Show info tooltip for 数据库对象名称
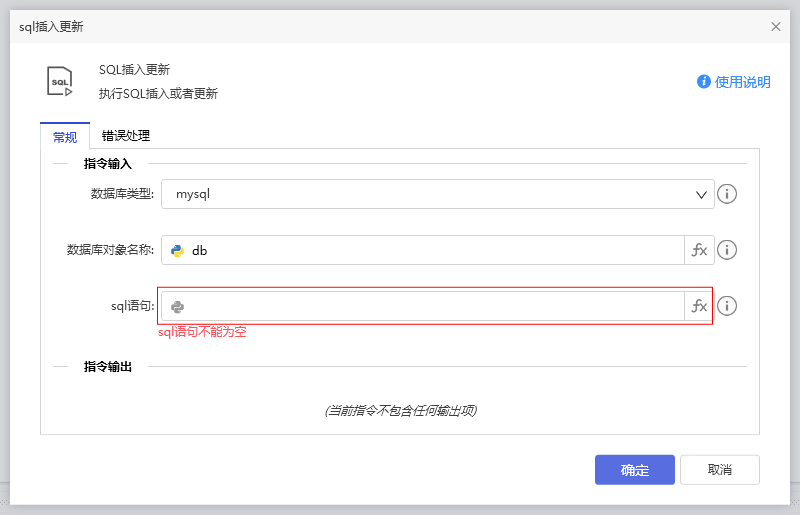 pyautogui.click(x=728, y=250)
